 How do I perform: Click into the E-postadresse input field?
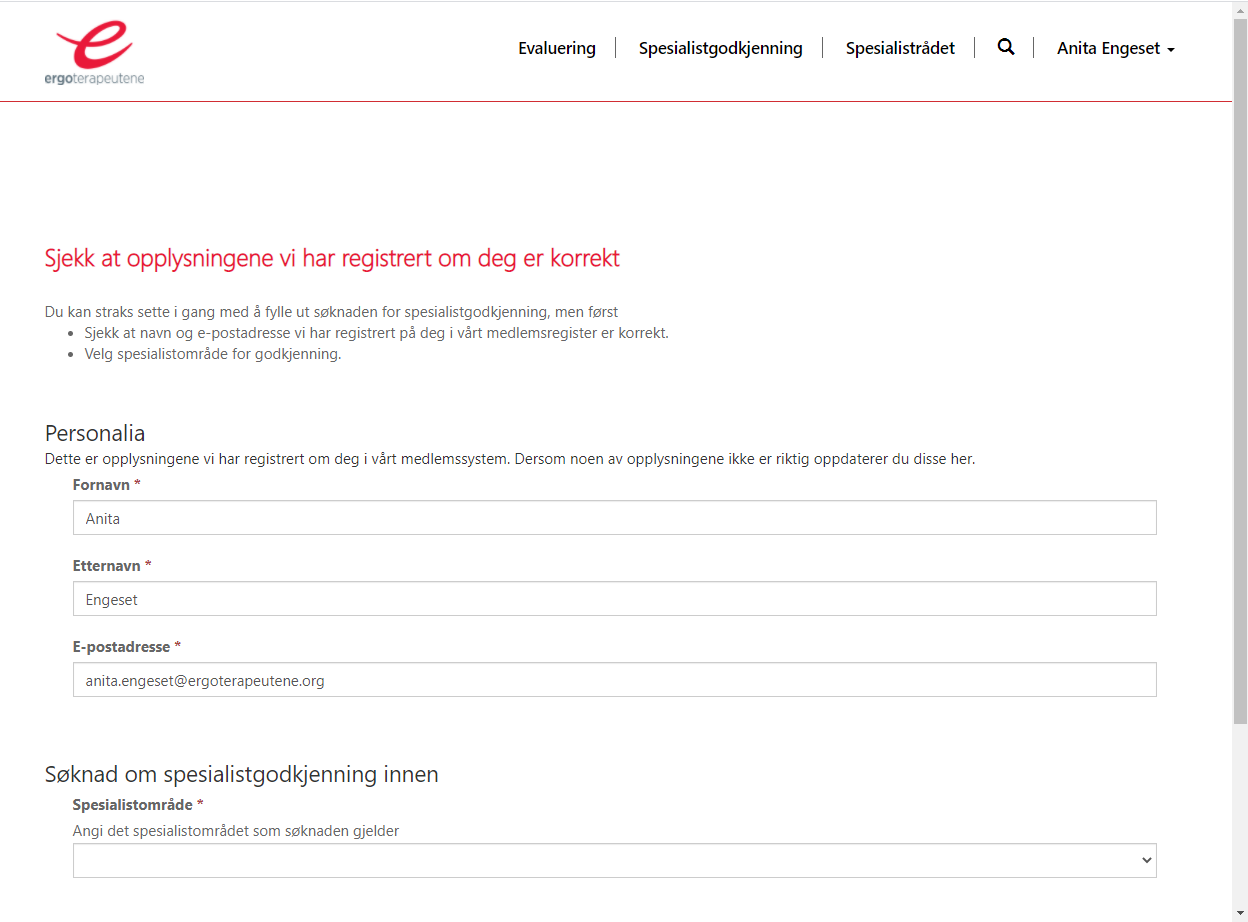point(614,680)
